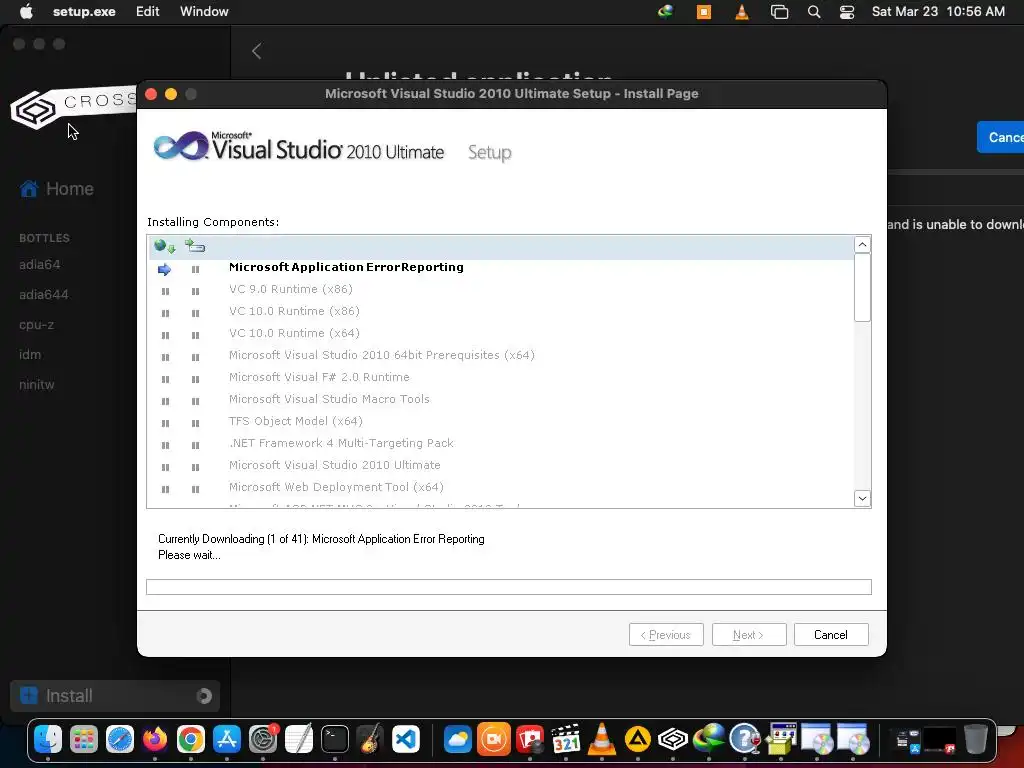Screen dimensions: 1024x768
Task: Open Launchpad from the dock
Action: tap(84, 739)
